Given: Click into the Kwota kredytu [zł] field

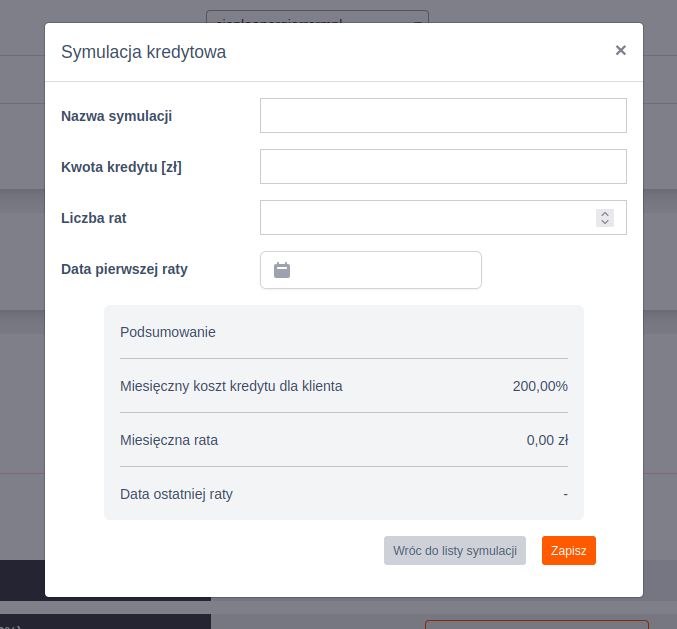Looking at the screenshot, I should click(x=443, y=167).
